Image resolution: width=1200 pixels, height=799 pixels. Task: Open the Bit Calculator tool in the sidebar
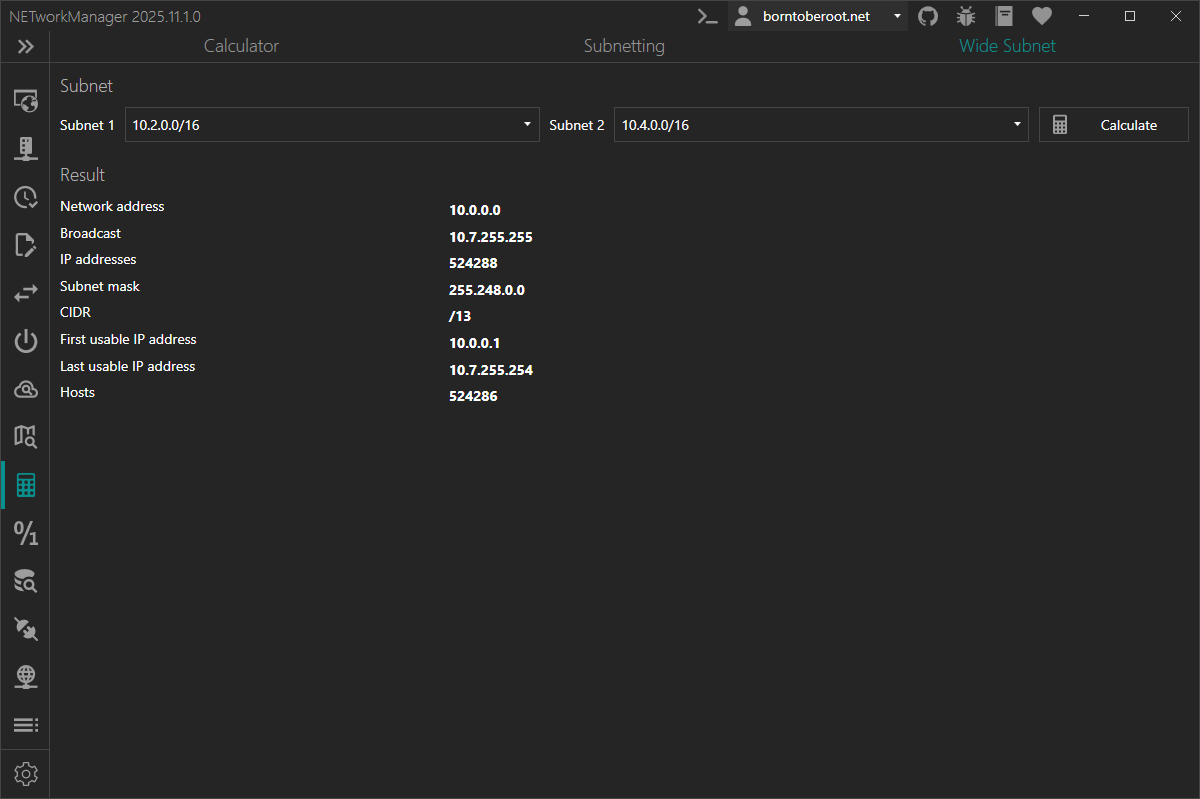point(25,533)
